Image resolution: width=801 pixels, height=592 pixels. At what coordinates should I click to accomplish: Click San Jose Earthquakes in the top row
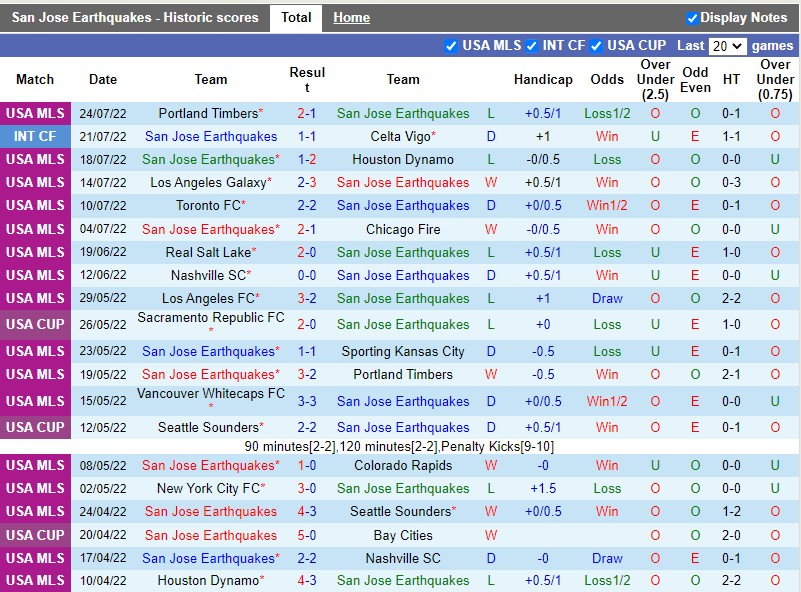(403, 113)
